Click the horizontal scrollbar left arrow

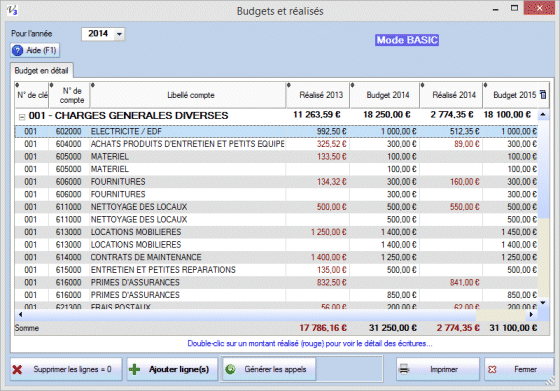20,315
